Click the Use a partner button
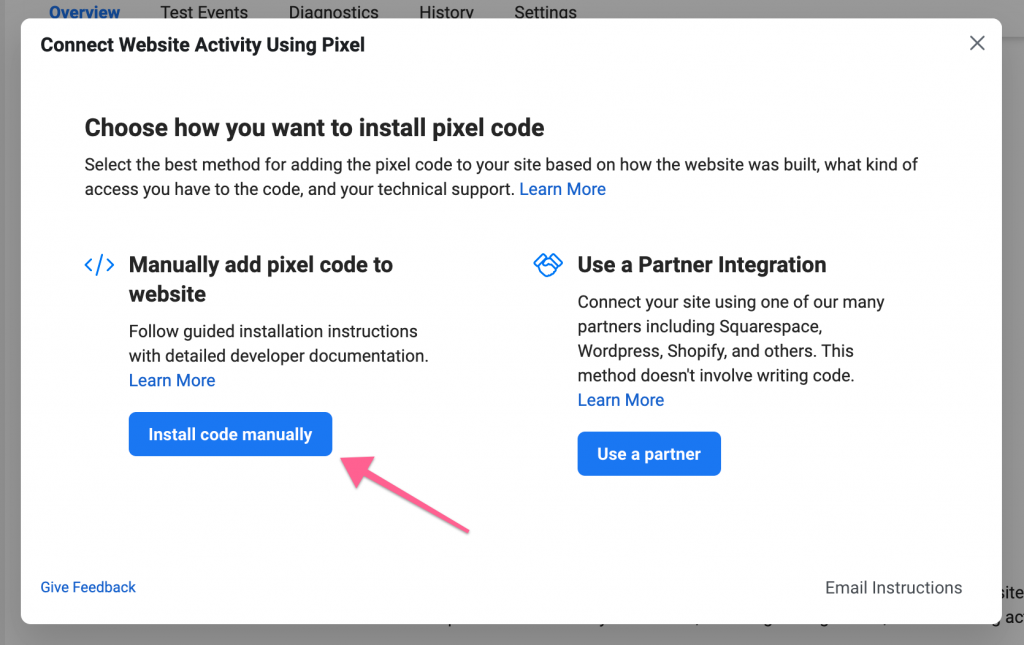The width and height of the screenshot is (1024, 645). click(x=649, y=454)
